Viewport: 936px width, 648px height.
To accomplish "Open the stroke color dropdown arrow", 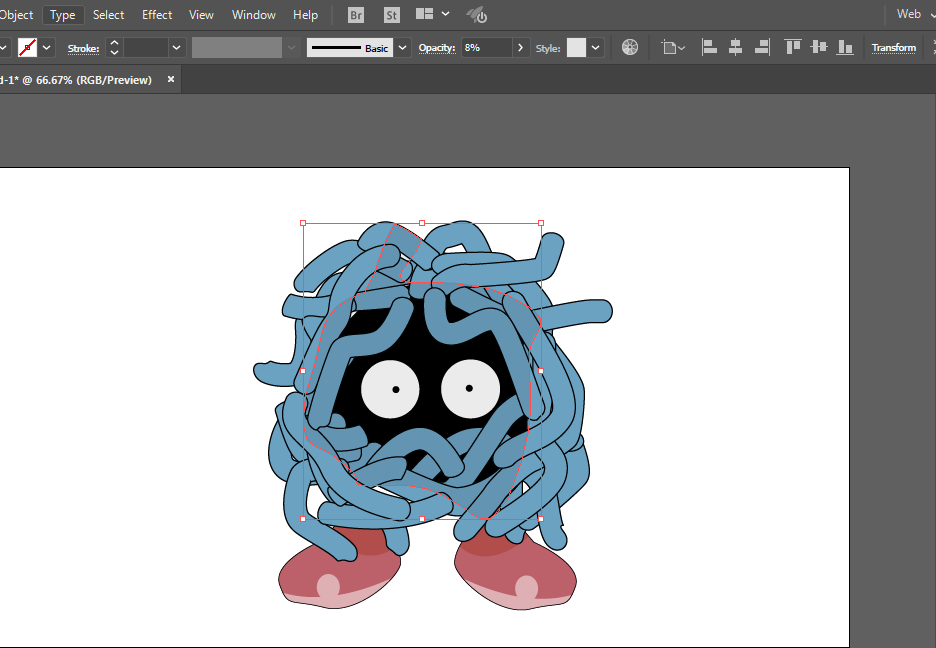I will [x=47, y=48].
